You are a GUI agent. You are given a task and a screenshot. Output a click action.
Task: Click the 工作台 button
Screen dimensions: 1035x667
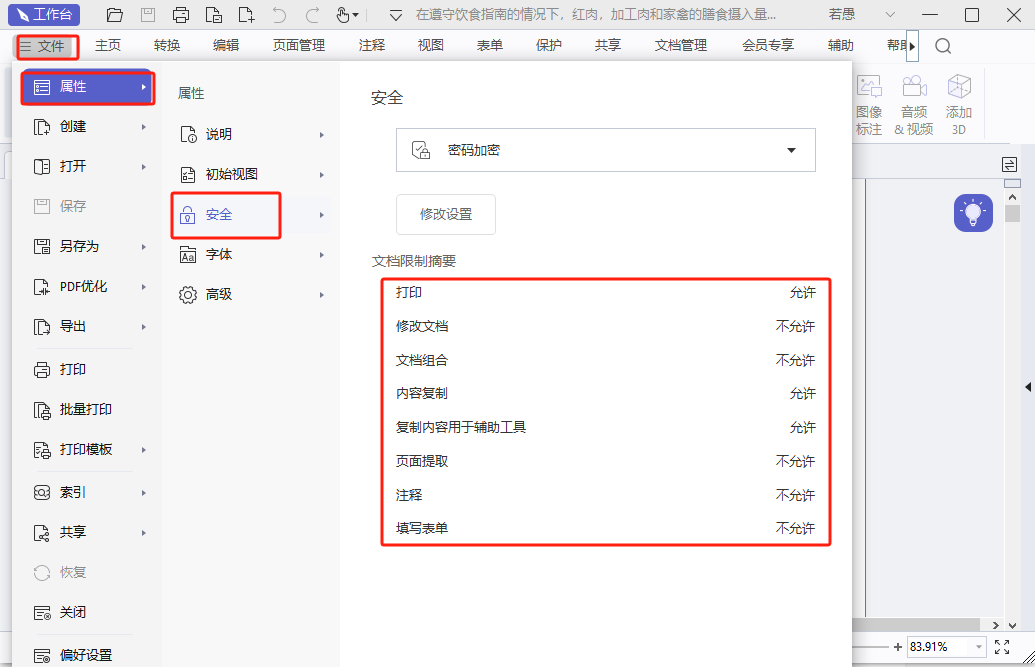(44, 14)
